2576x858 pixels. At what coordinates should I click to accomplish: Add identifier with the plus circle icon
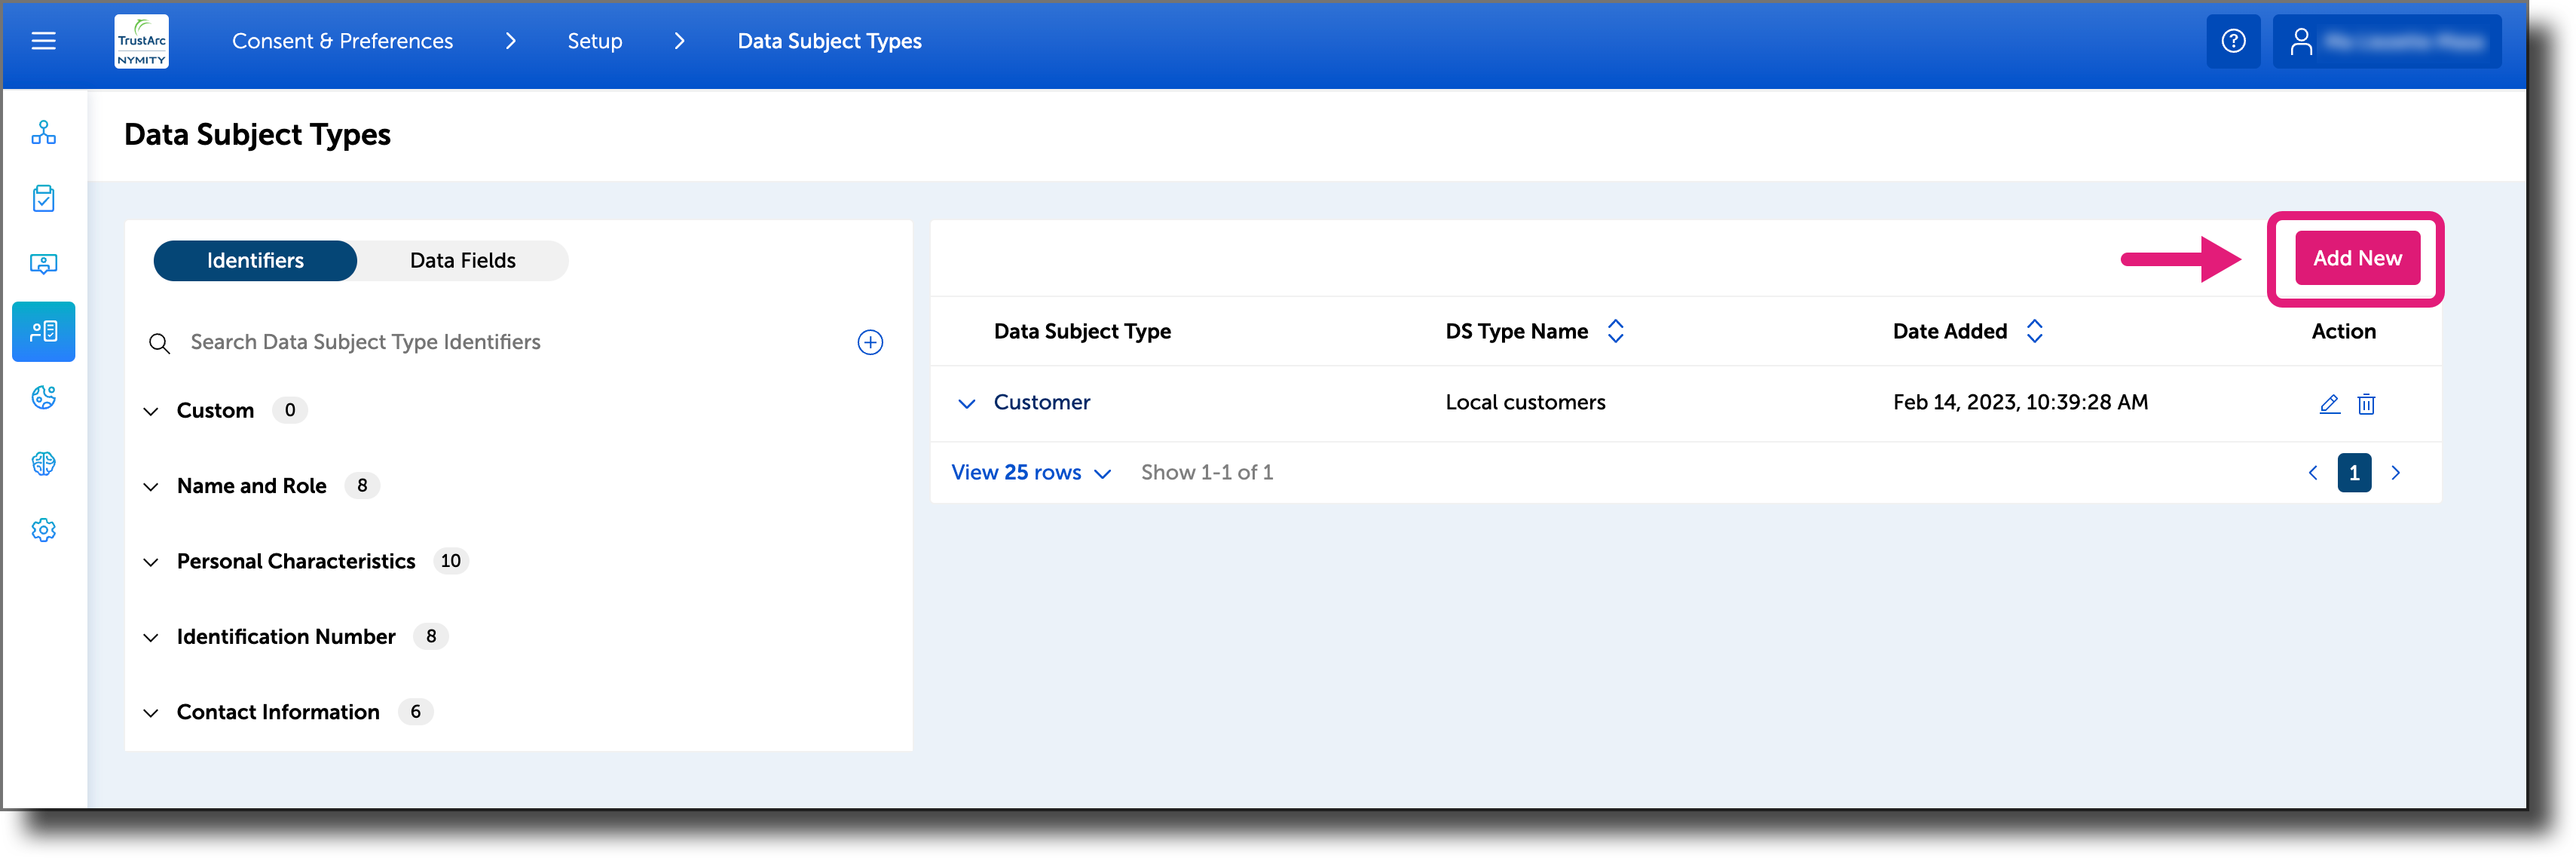pos(870,342)
